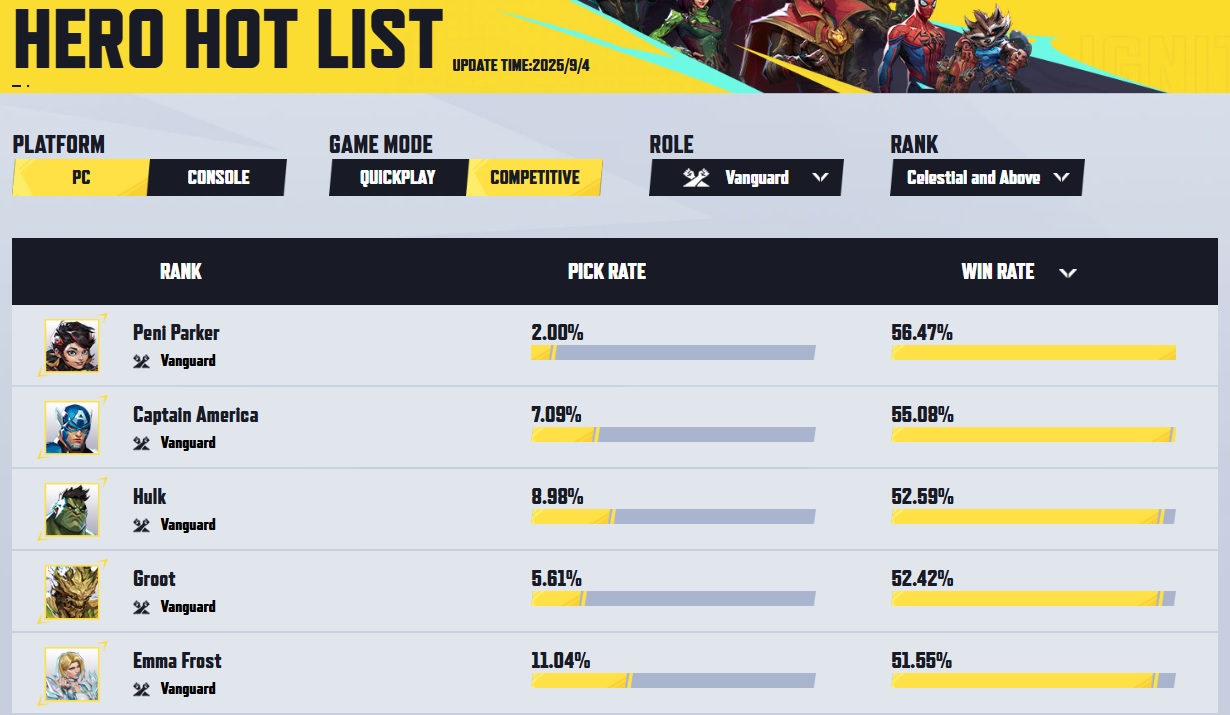Click the RANK column header
Image resolution: width=1230 pixels, height=715 pixels.
pos(181,272)
